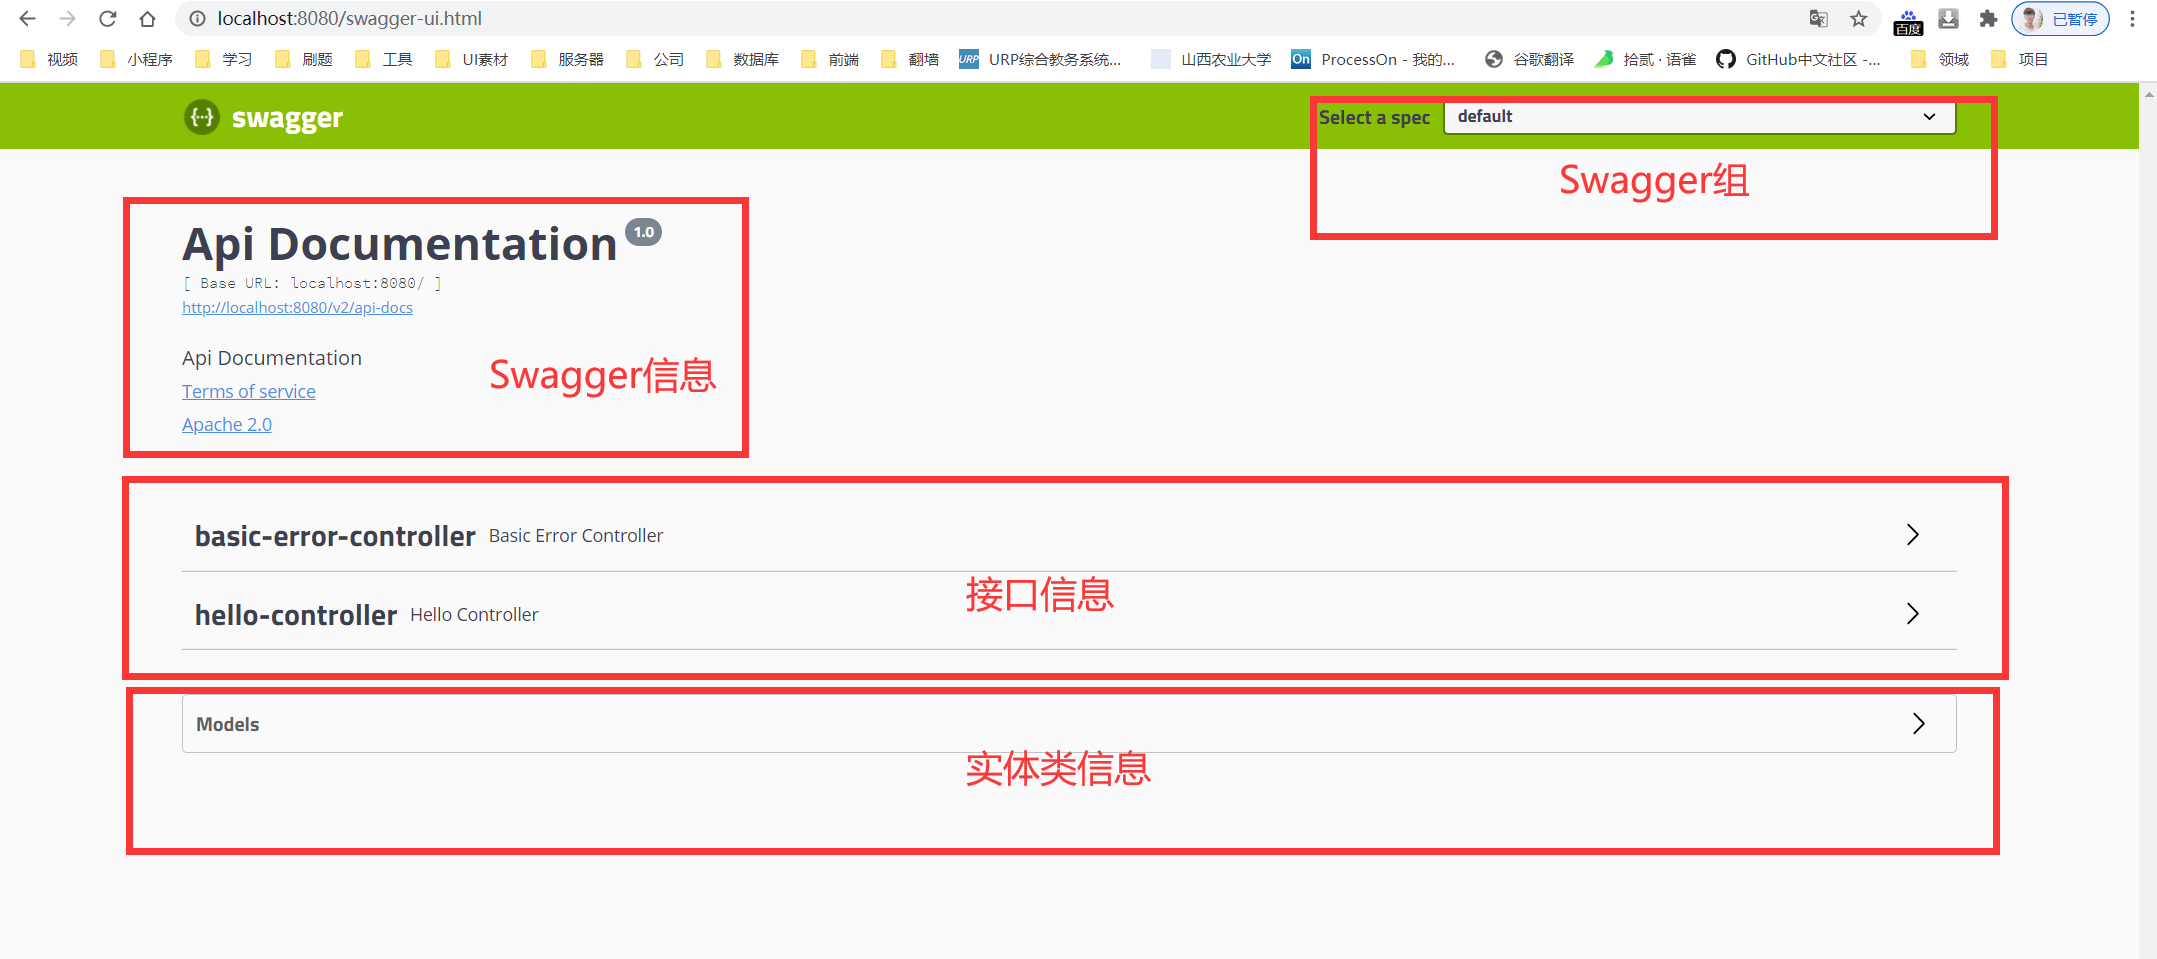The image size is (2157, 959).
Task: Click the page vertical scrollbar up arrow
Action: pyautogui.click(x=2148, y=94)
